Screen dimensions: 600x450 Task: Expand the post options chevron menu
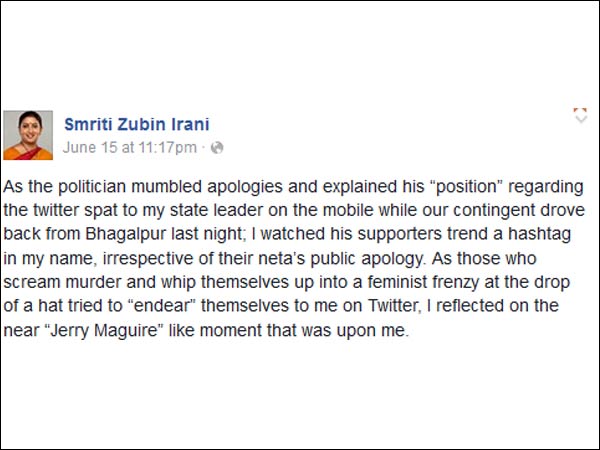(580, 115)
